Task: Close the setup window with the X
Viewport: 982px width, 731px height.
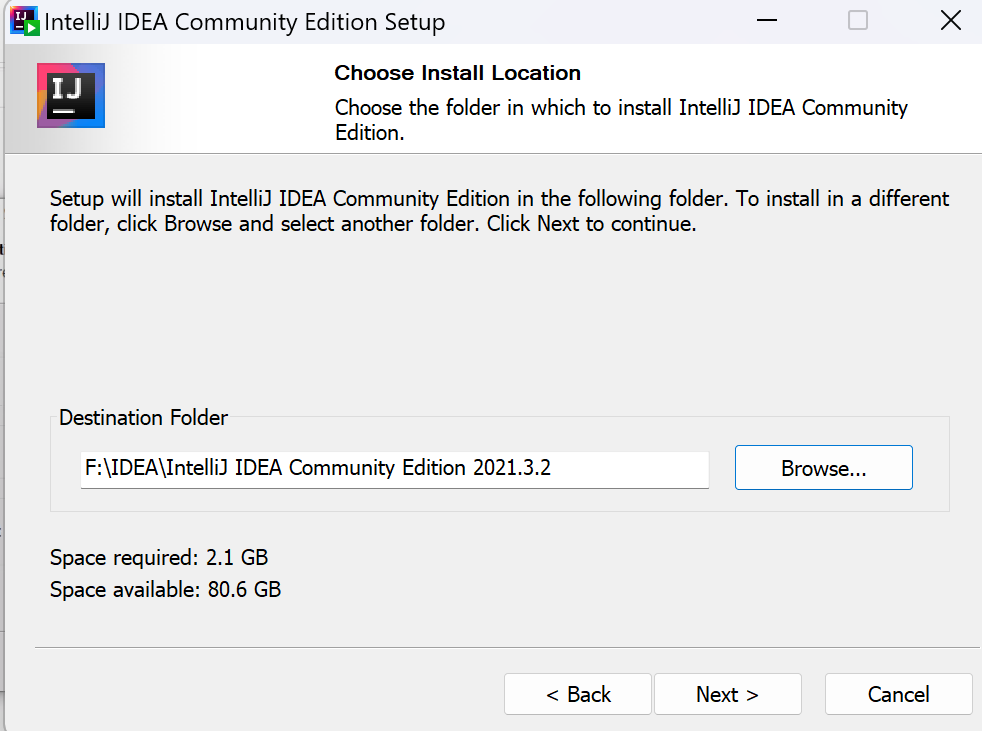Action: click(951, 21)
